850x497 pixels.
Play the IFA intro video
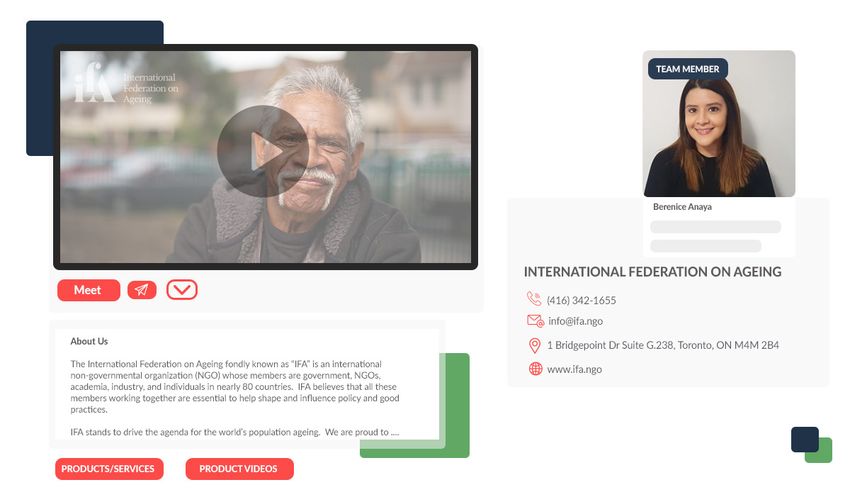tap(263, 151)
